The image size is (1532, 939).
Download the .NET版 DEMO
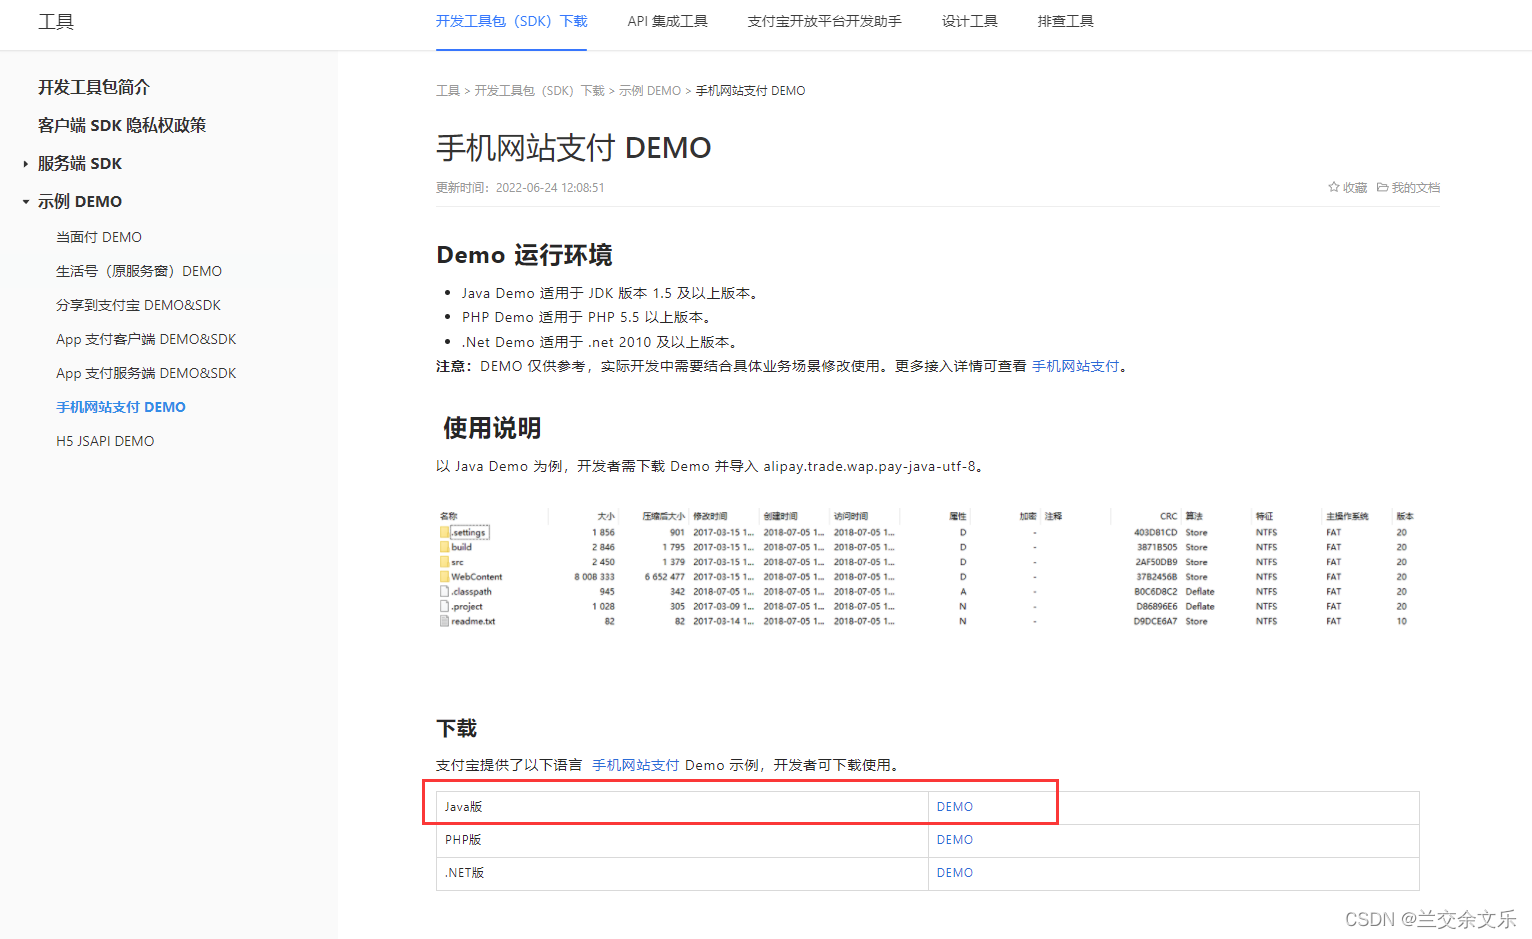(955, 873)
